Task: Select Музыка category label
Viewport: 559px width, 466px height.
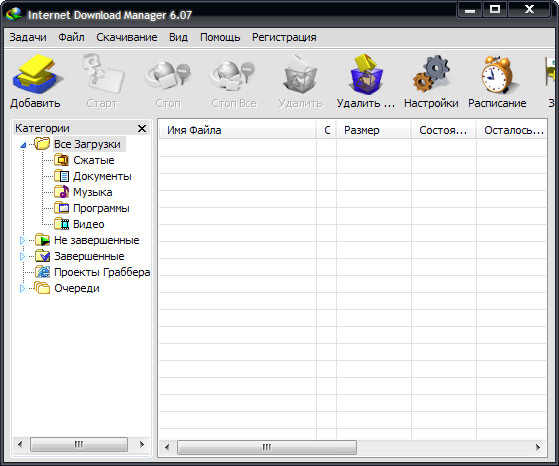Action: click(x=93, y=192)
